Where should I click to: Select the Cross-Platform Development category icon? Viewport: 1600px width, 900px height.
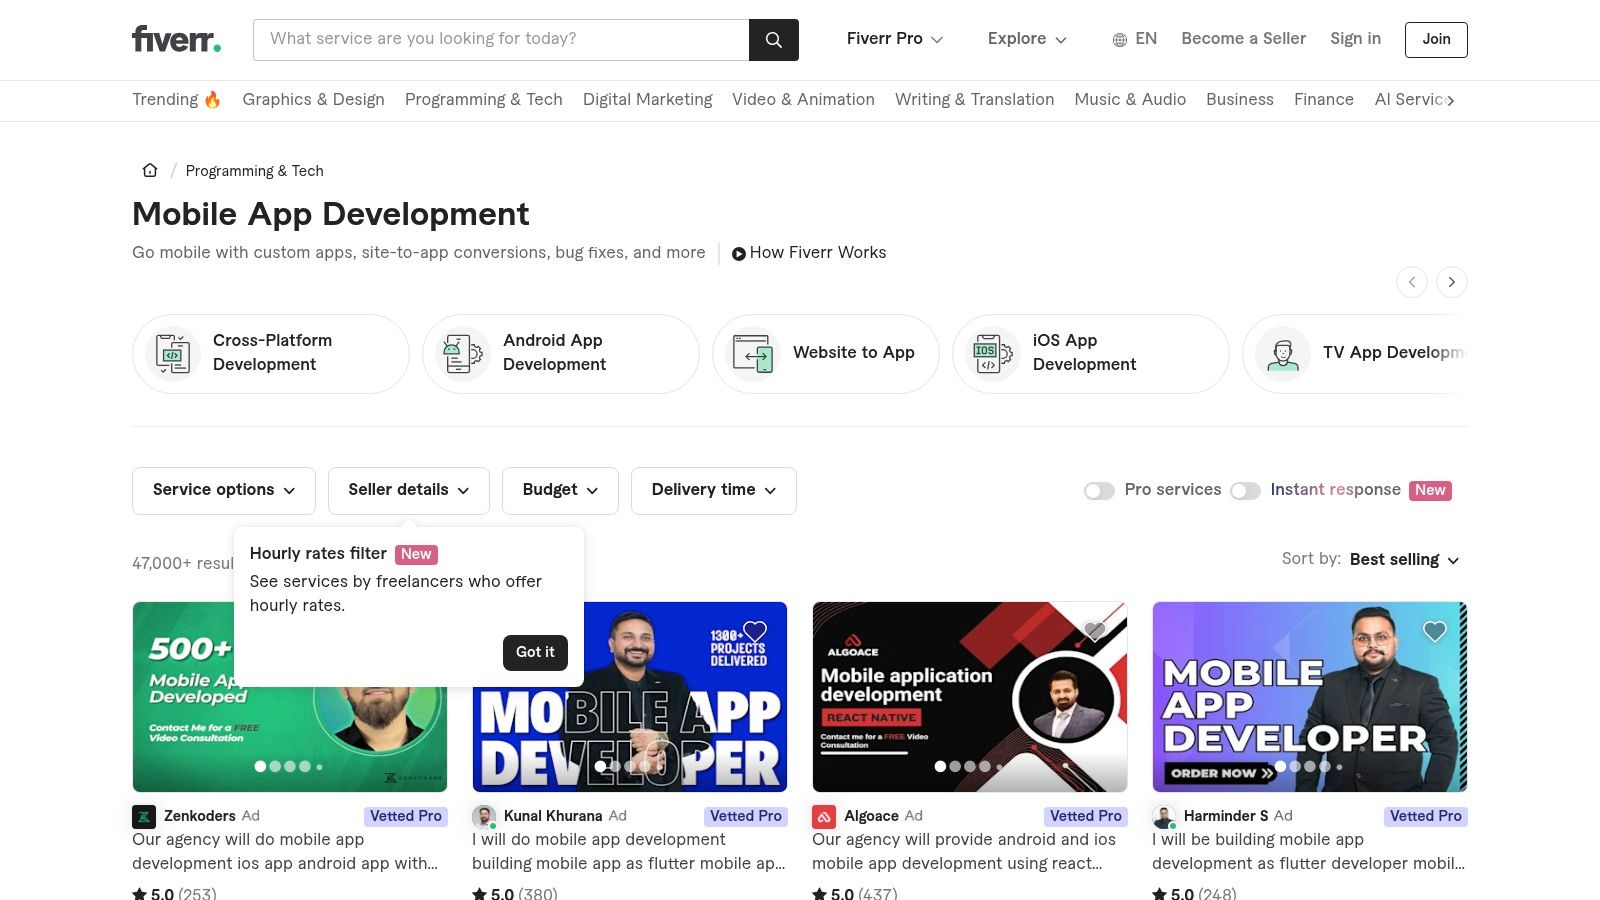coord(172,353)
